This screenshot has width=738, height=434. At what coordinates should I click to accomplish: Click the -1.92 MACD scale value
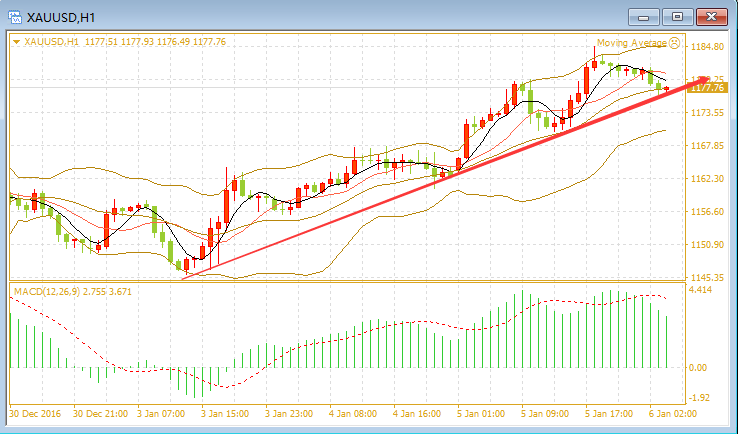(699, 398)
